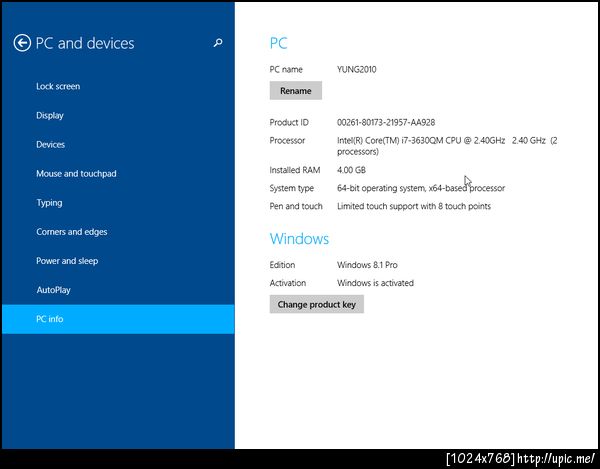Click the Change product key button
Viewport: 600px width, 469px height.
tap(316, 304)
